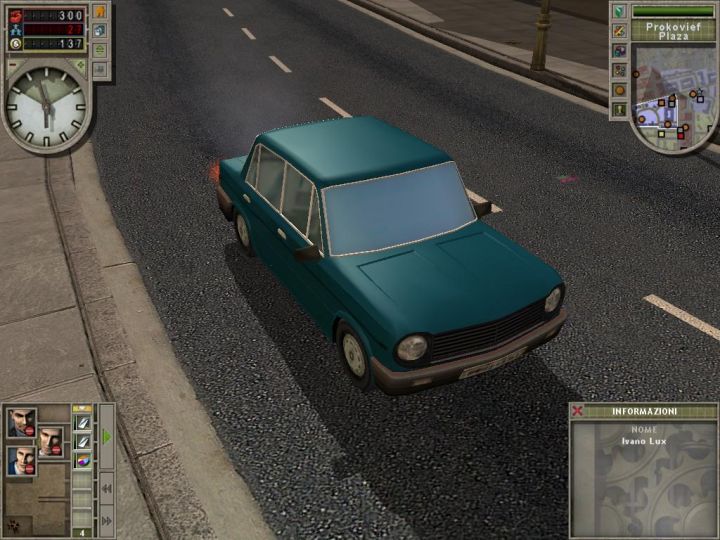Select the crossed tools icon beside the minimap
This screenshot has width=720, height=540.
620,31
